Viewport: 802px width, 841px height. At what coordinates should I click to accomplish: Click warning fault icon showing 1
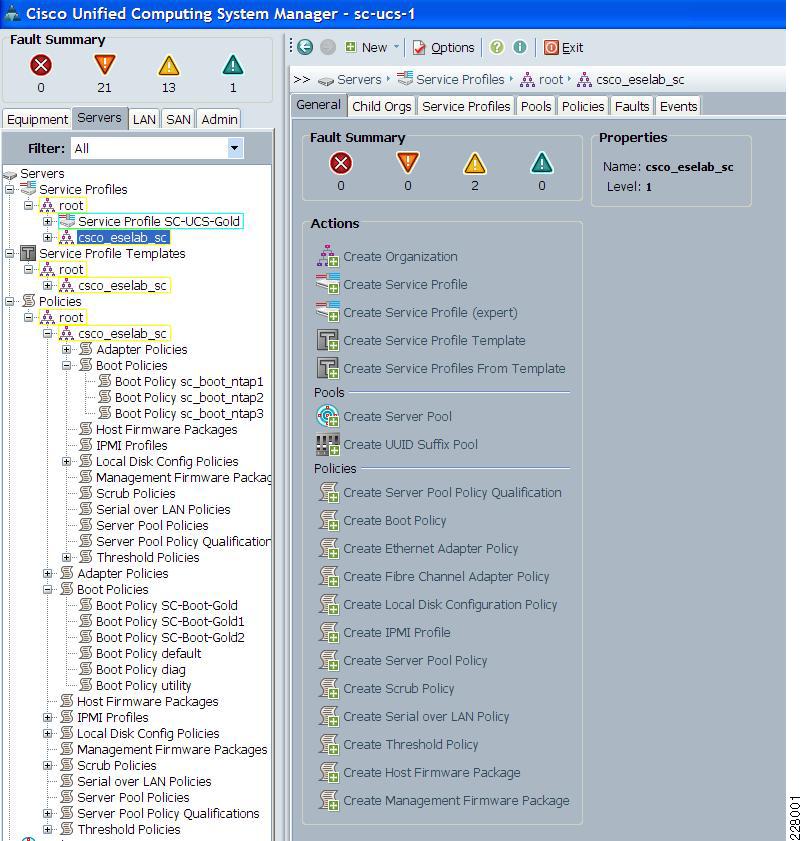point(233,65)
